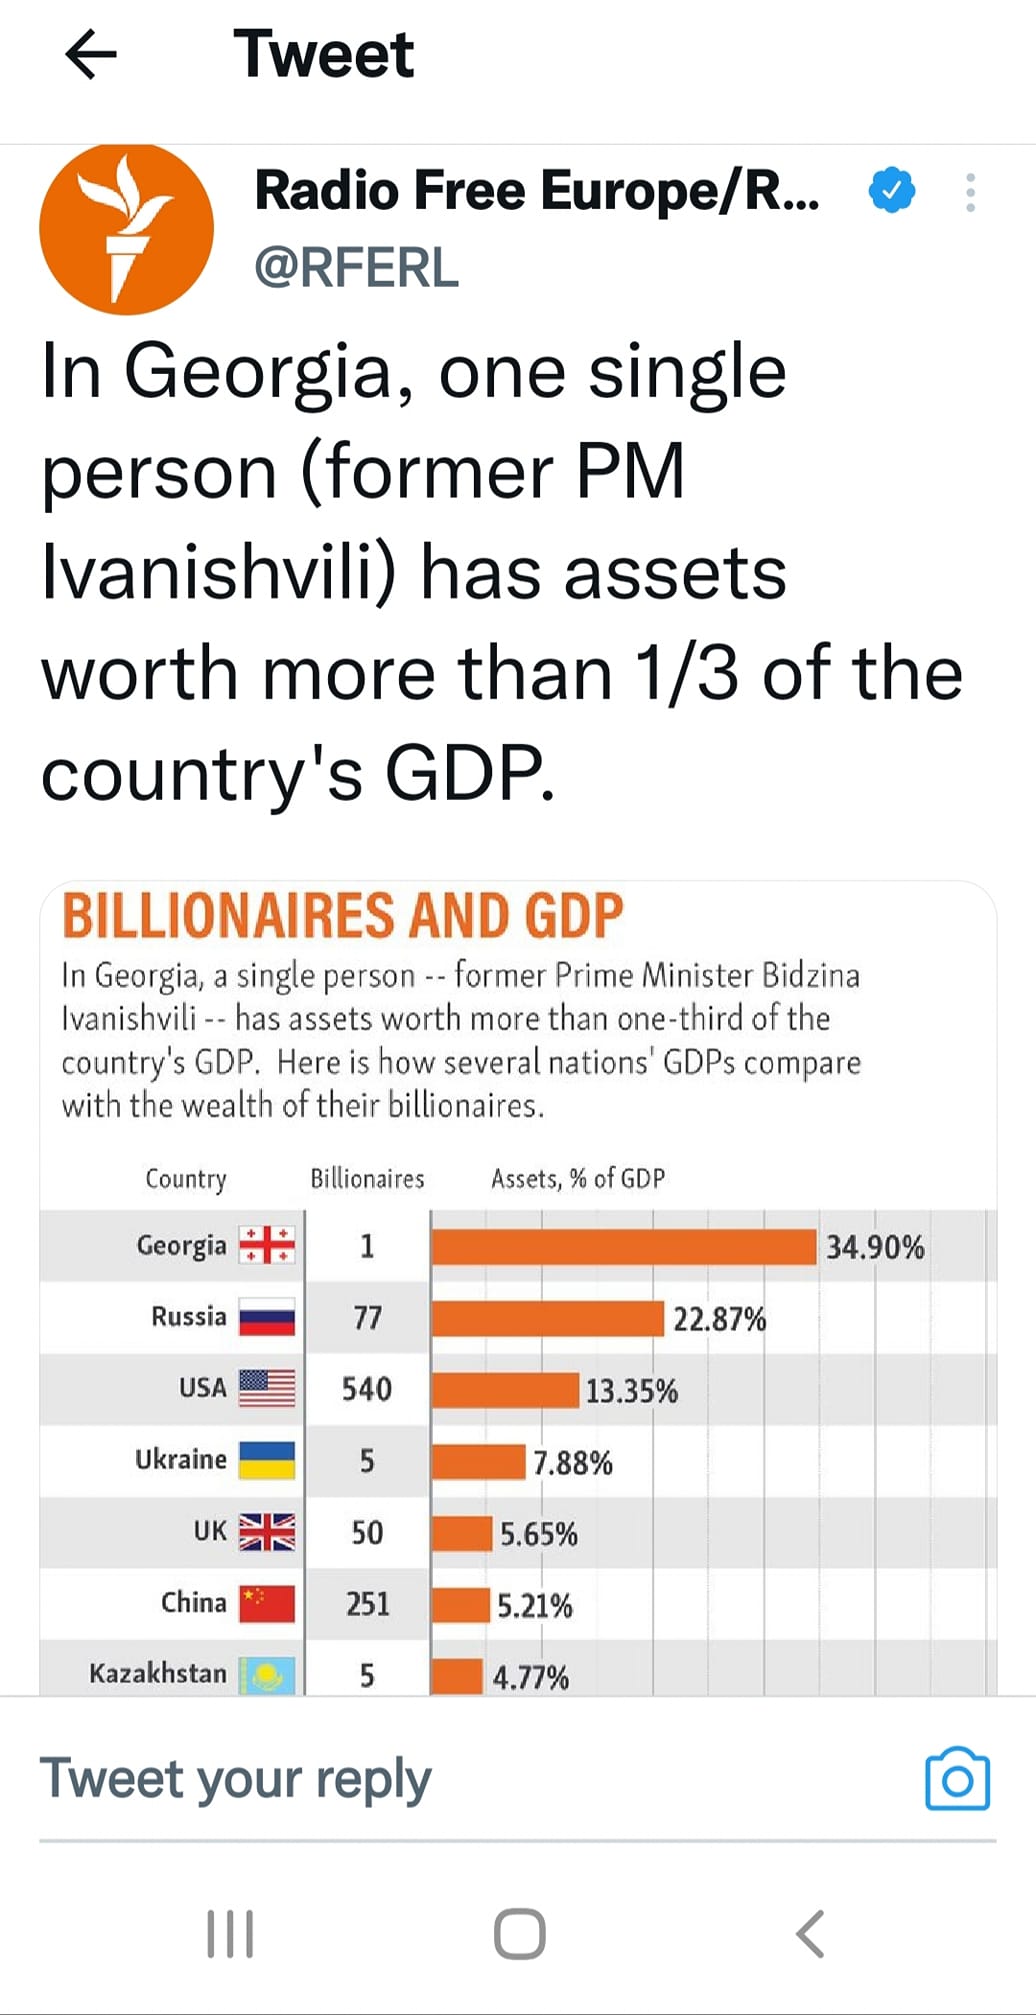Screen dimensions: 1036x2015
Task: Open the three-dot tweet options menu
Action: tap(970, 192)
